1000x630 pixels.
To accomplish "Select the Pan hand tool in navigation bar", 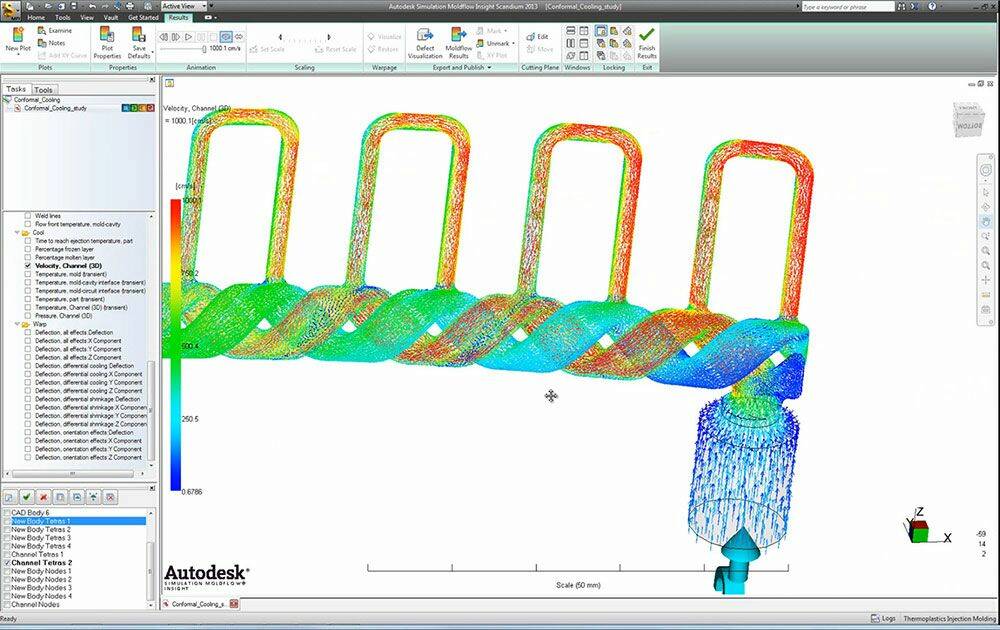I will click(986, 222).
